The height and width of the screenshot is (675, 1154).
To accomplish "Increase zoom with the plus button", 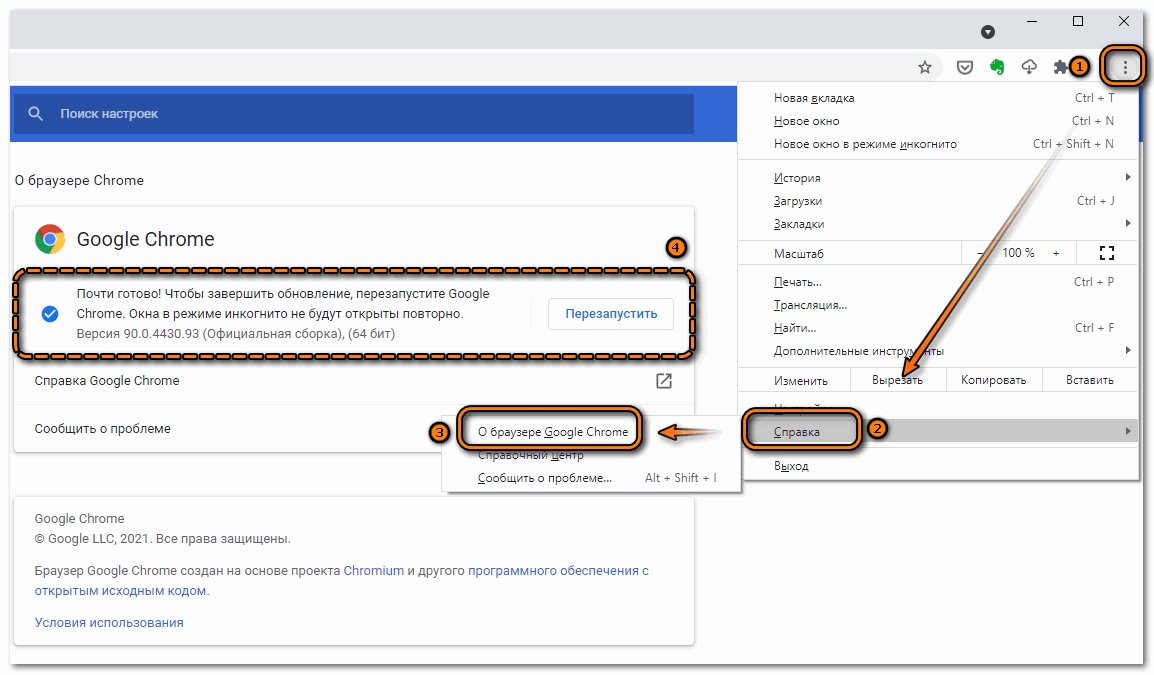I will click(x=1056, y=253).
